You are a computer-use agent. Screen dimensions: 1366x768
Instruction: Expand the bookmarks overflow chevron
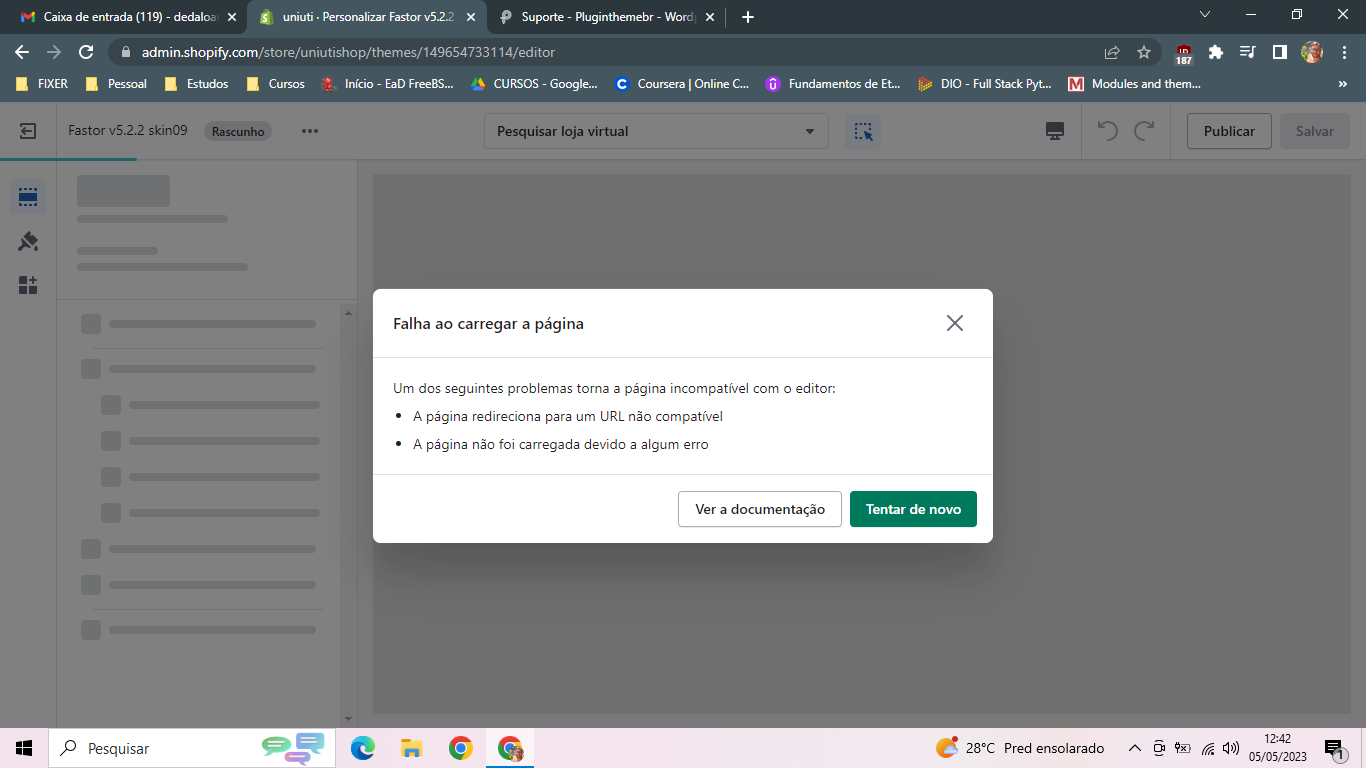pyautogui.click(x=1342, y=84)
